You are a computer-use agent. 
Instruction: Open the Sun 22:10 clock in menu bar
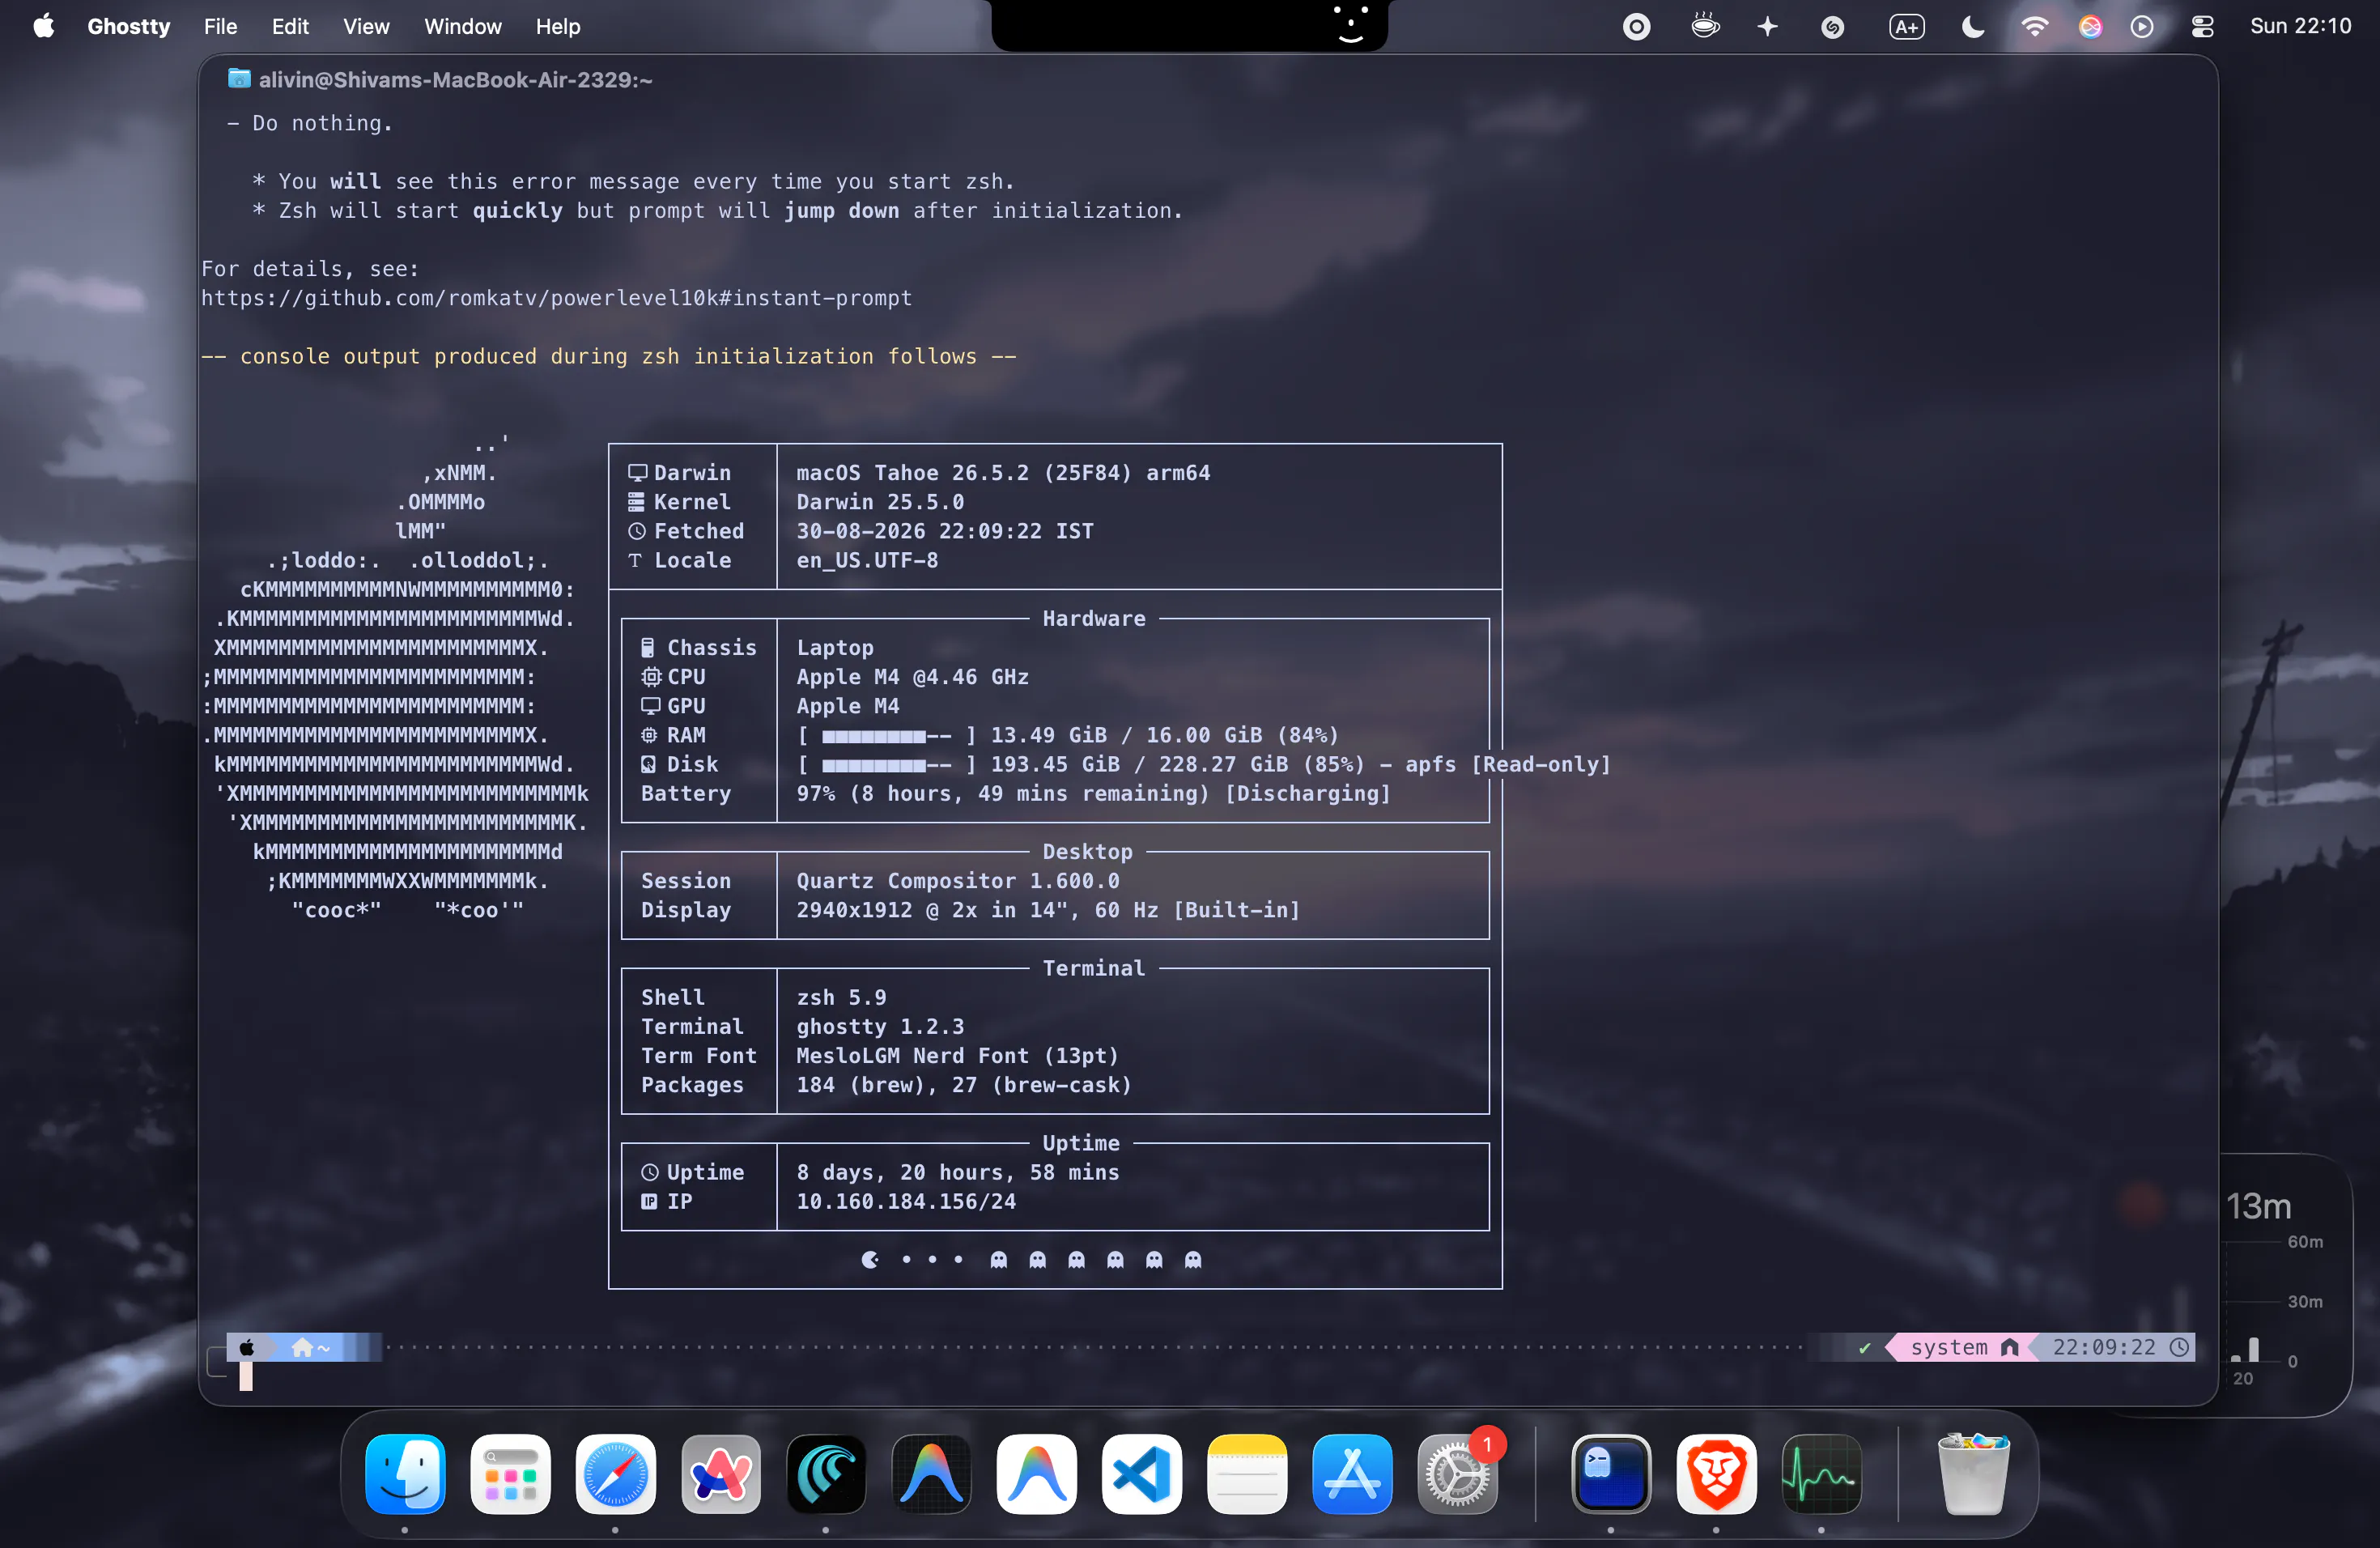pyautogui.click(x=2300, y=26)
